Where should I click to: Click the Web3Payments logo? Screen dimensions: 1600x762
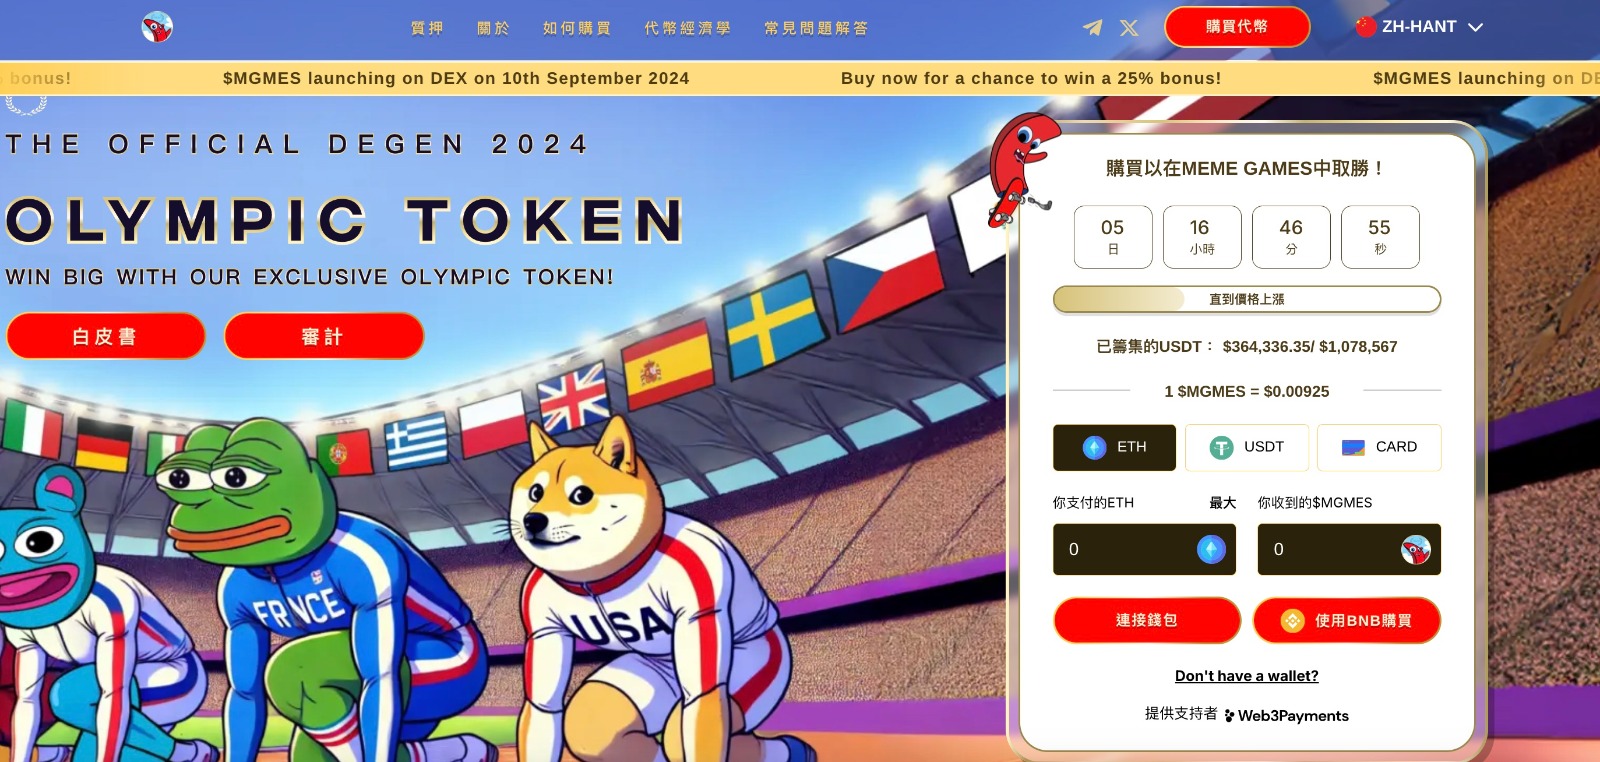coord(1286,715)
